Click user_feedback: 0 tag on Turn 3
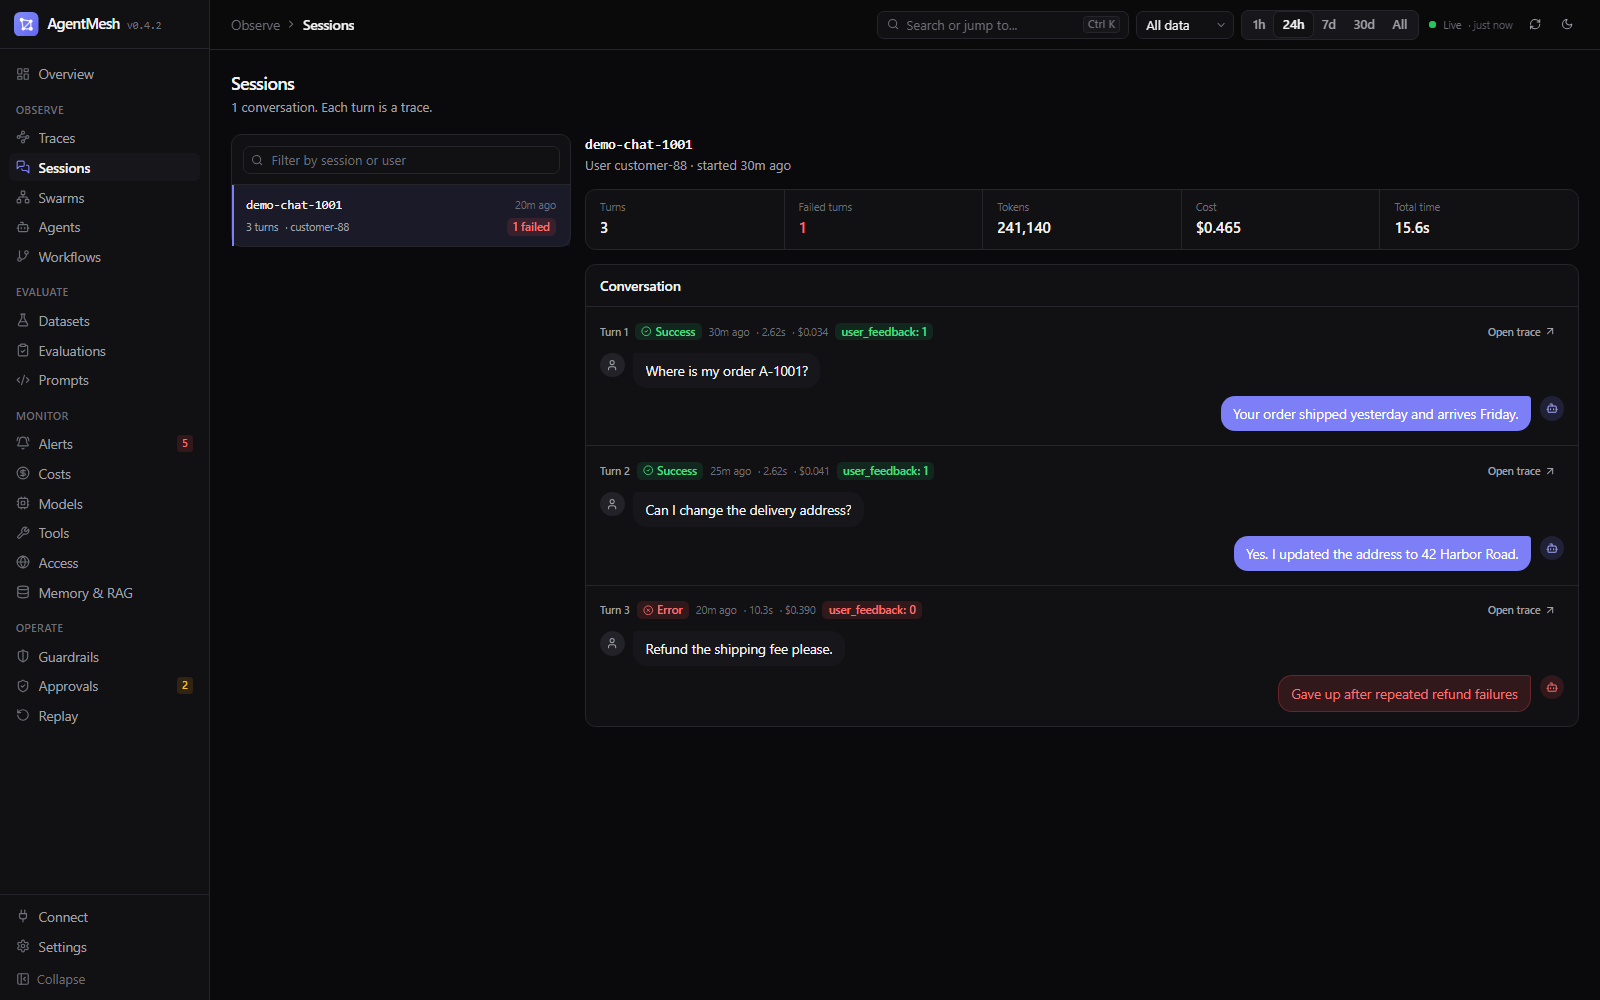 (872, 610)
